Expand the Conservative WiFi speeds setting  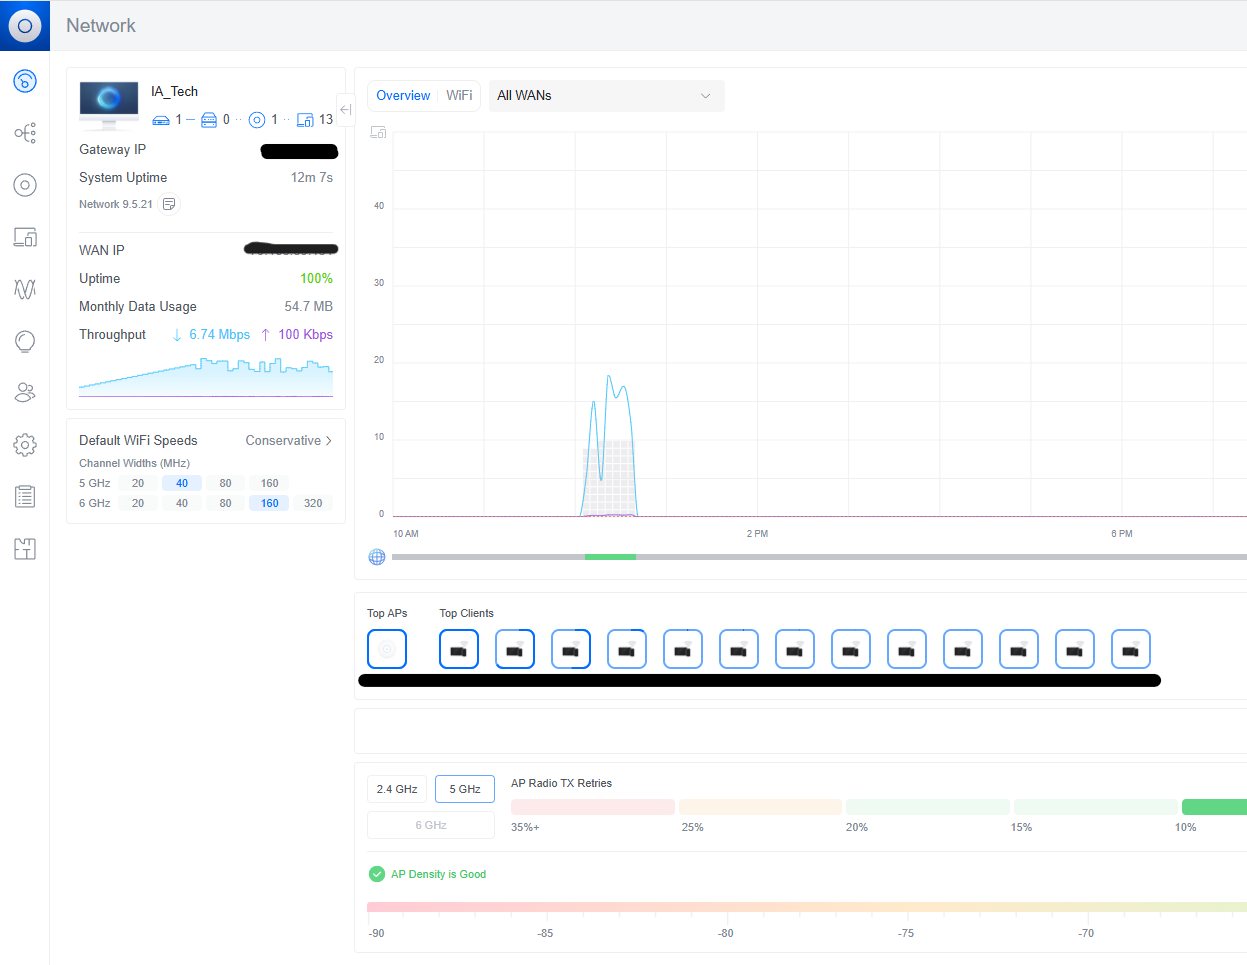pos(289,440)
